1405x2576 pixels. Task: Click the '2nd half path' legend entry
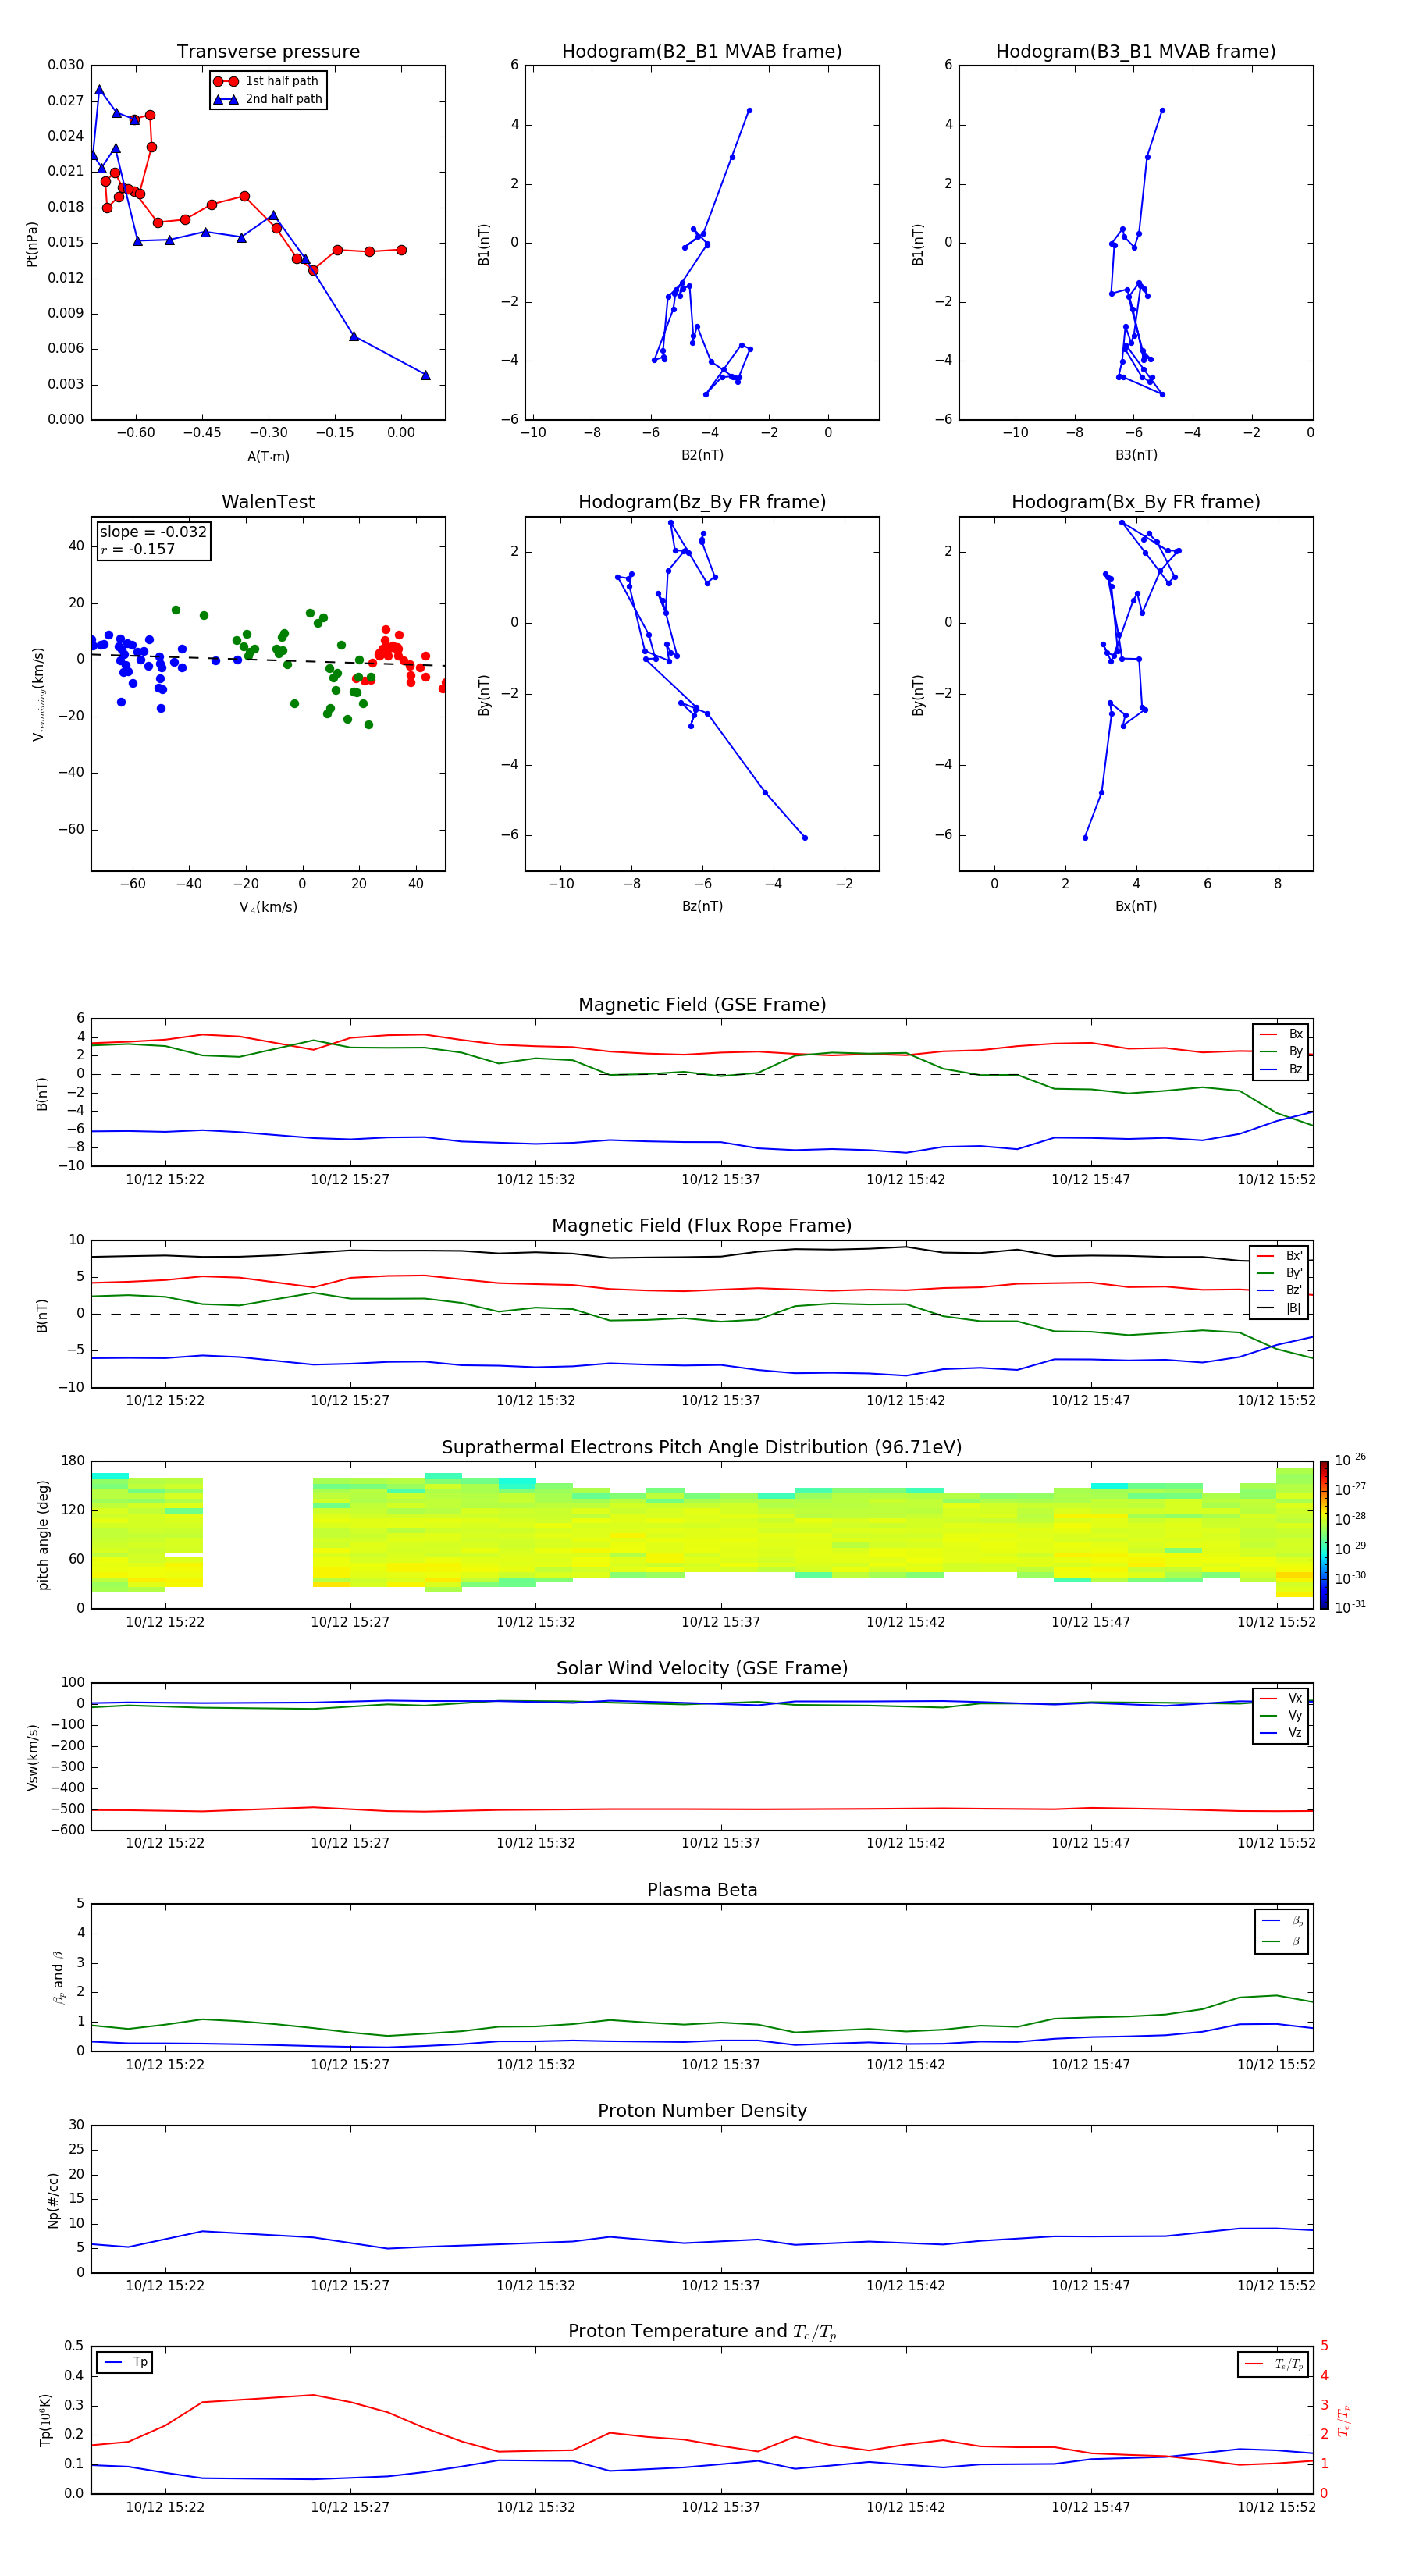(x=267, y=99)
